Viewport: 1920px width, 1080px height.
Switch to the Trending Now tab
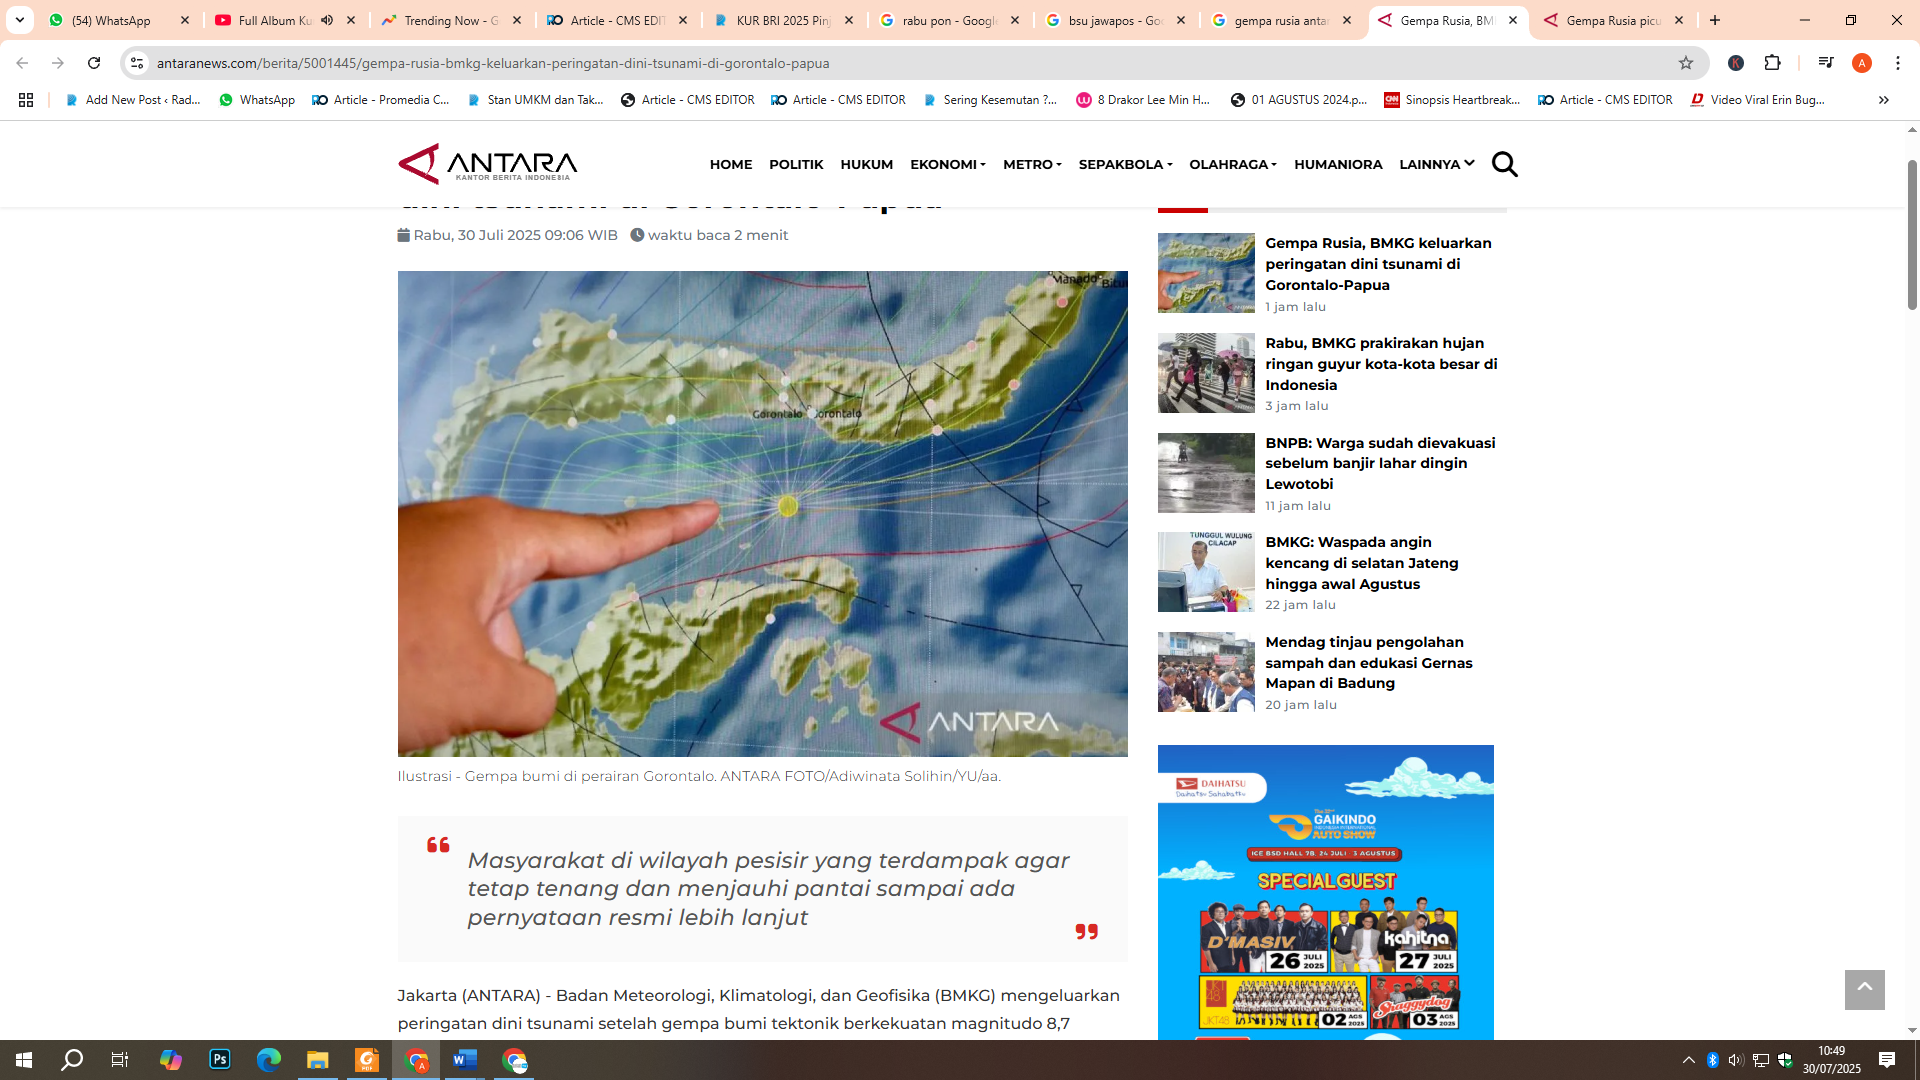(x=451, y=20)
